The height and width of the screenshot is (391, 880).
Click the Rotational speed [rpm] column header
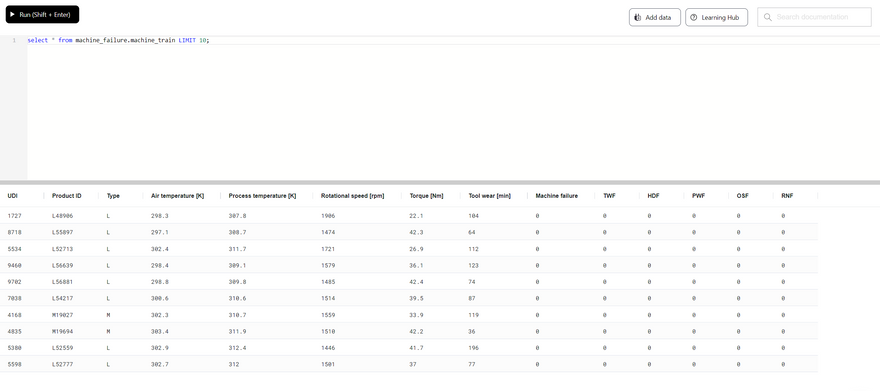tap(352, 196)
